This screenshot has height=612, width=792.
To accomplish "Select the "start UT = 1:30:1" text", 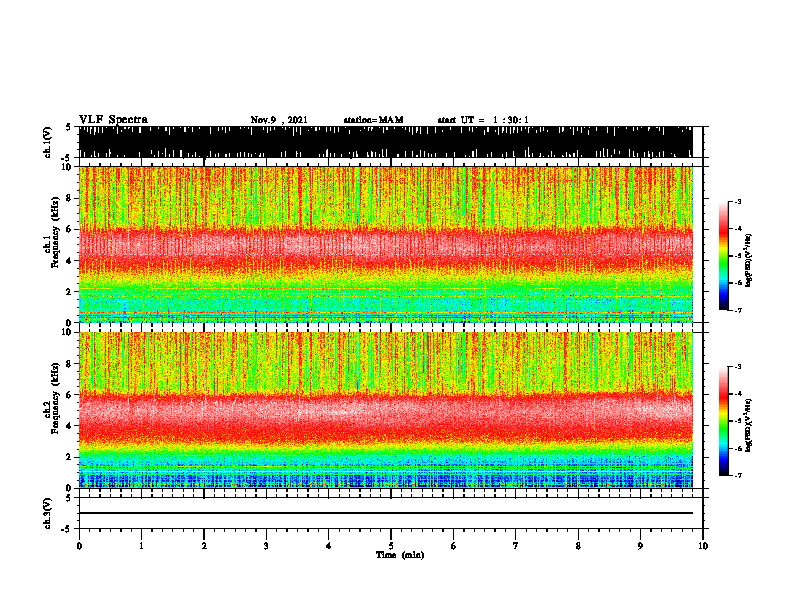I will click(x=483, y=120).
